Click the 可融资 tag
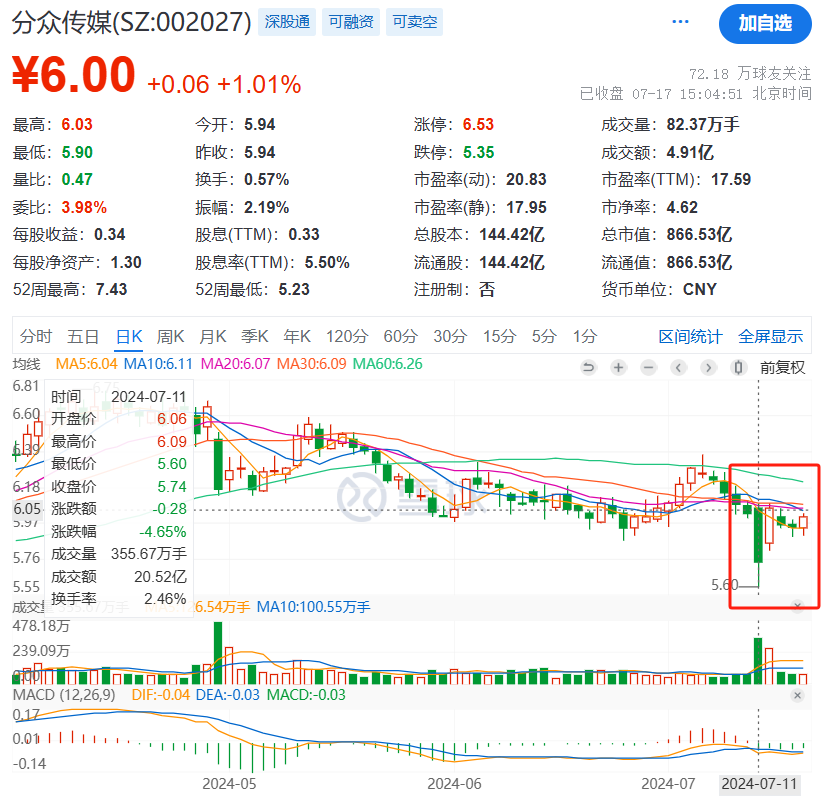824x802 pixels. pyautogui.click(x=351, y=22)
